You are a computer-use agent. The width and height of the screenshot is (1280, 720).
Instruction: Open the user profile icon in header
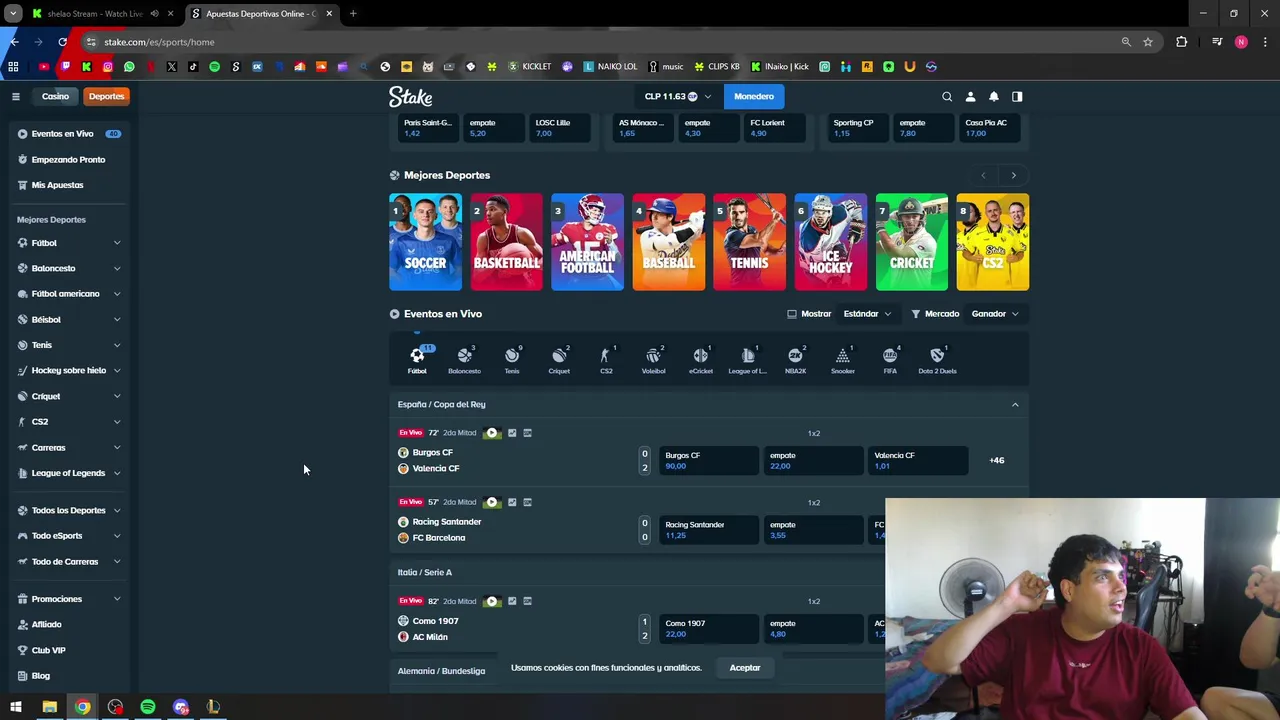[x=970, y=97]
